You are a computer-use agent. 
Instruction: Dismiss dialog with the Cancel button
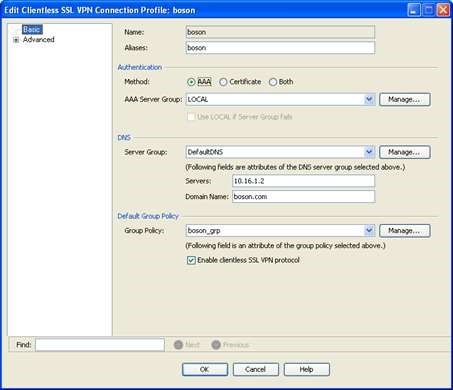[x=255, y=369]
